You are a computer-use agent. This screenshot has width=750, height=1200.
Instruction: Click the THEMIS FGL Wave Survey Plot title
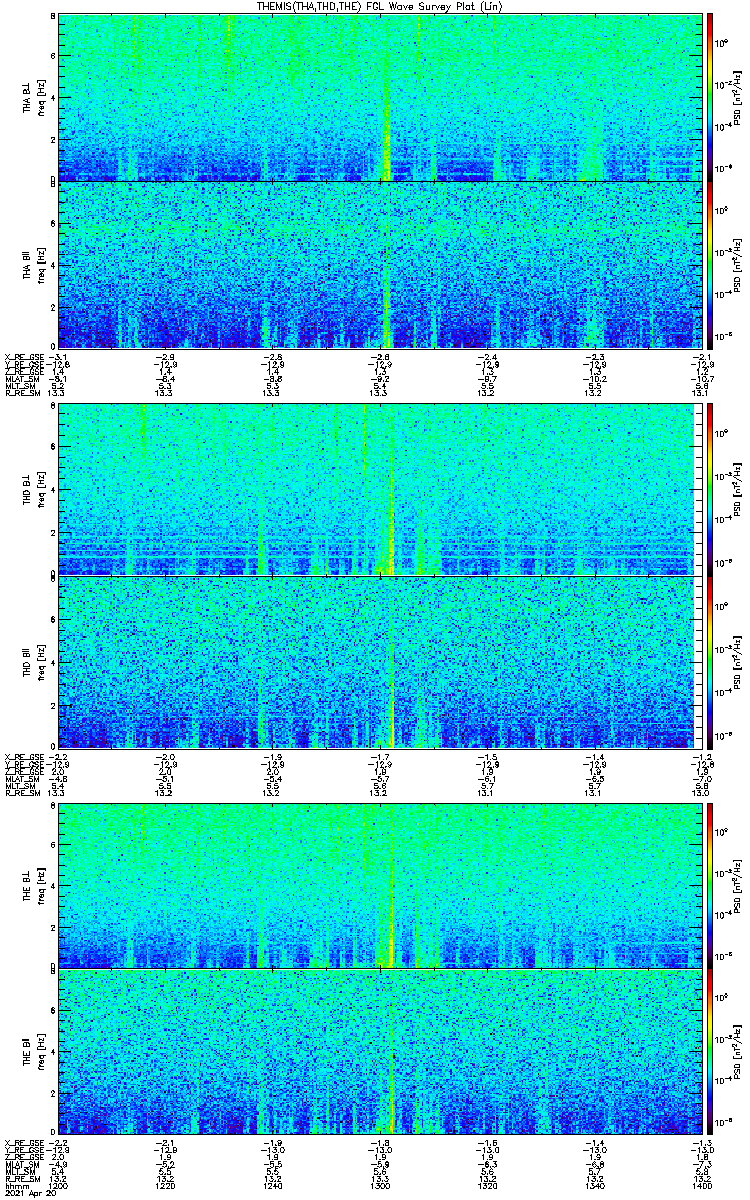(379, 6)
